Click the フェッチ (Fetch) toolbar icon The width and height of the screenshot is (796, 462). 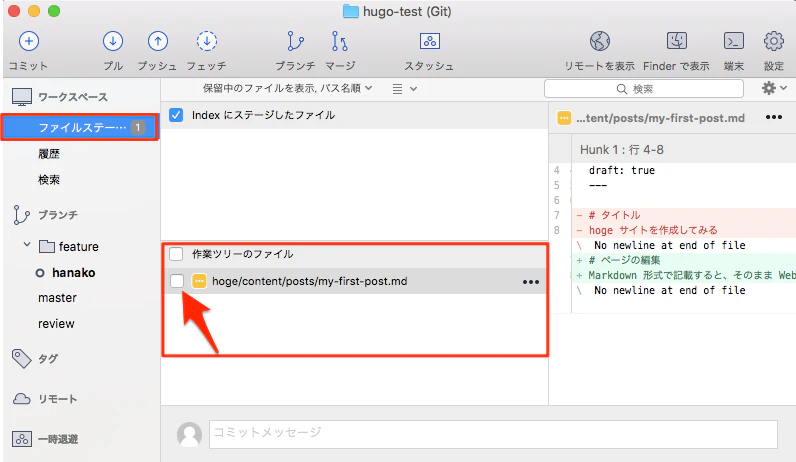click(x=207, y=41)
